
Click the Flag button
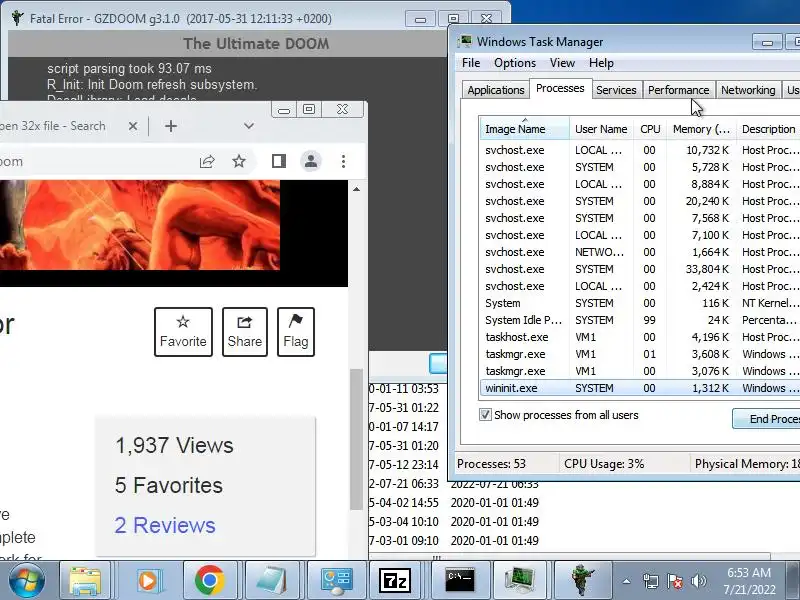pos(296,332)
